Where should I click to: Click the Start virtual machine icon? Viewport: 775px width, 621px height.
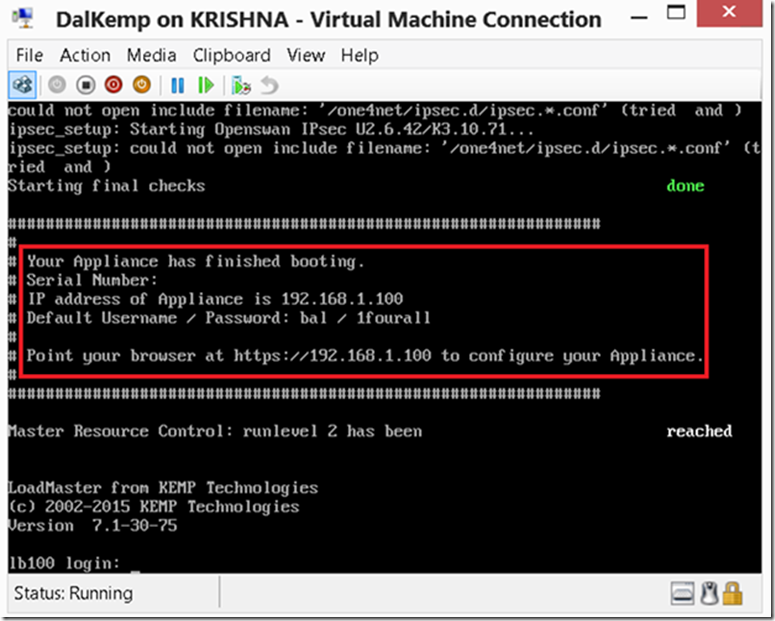pos(57,85)
